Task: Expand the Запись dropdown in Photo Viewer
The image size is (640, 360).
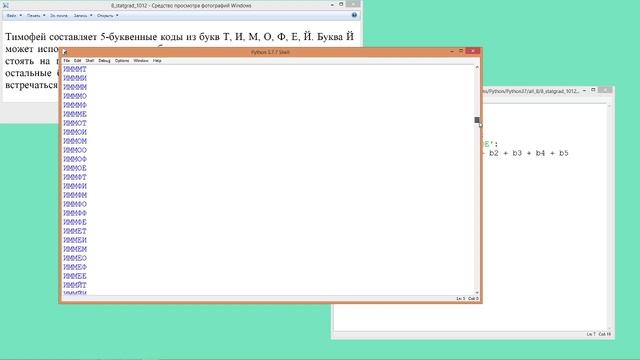Action: click(83, 16)
